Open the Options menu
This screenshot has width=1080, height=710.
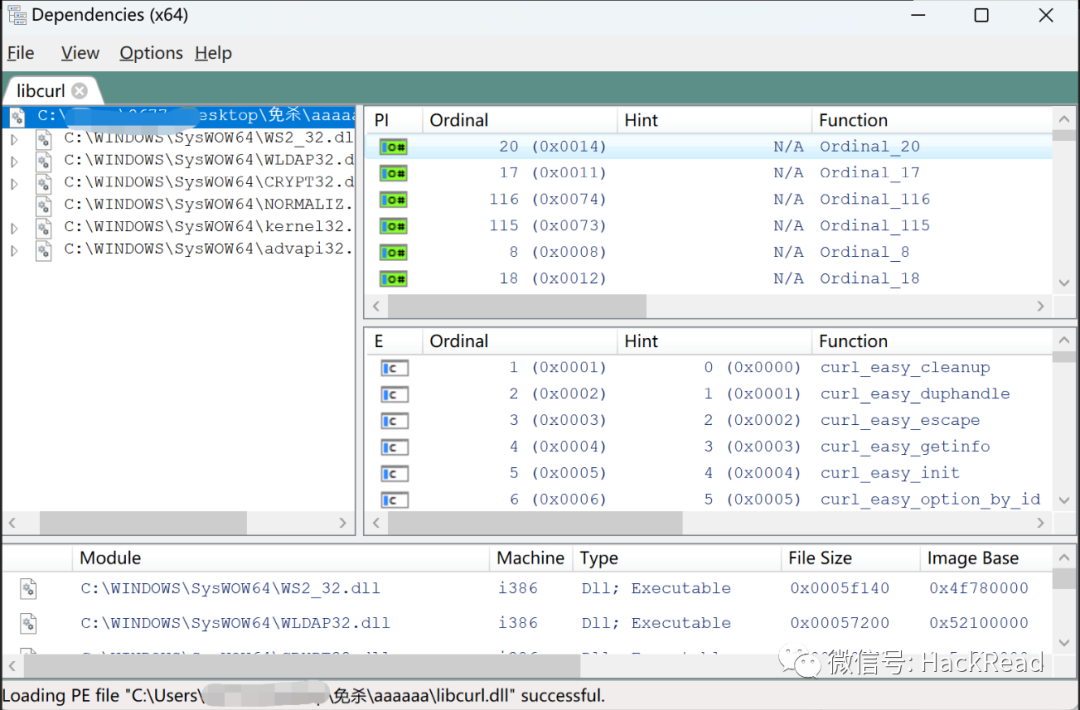151,53
